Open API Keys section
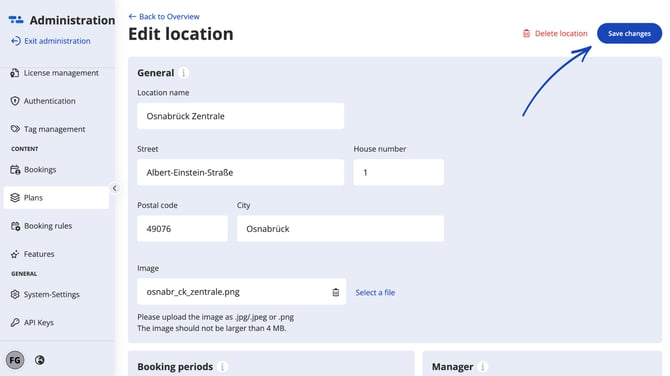The height and width of the screenshot is (376, 670). coord(56,323)
